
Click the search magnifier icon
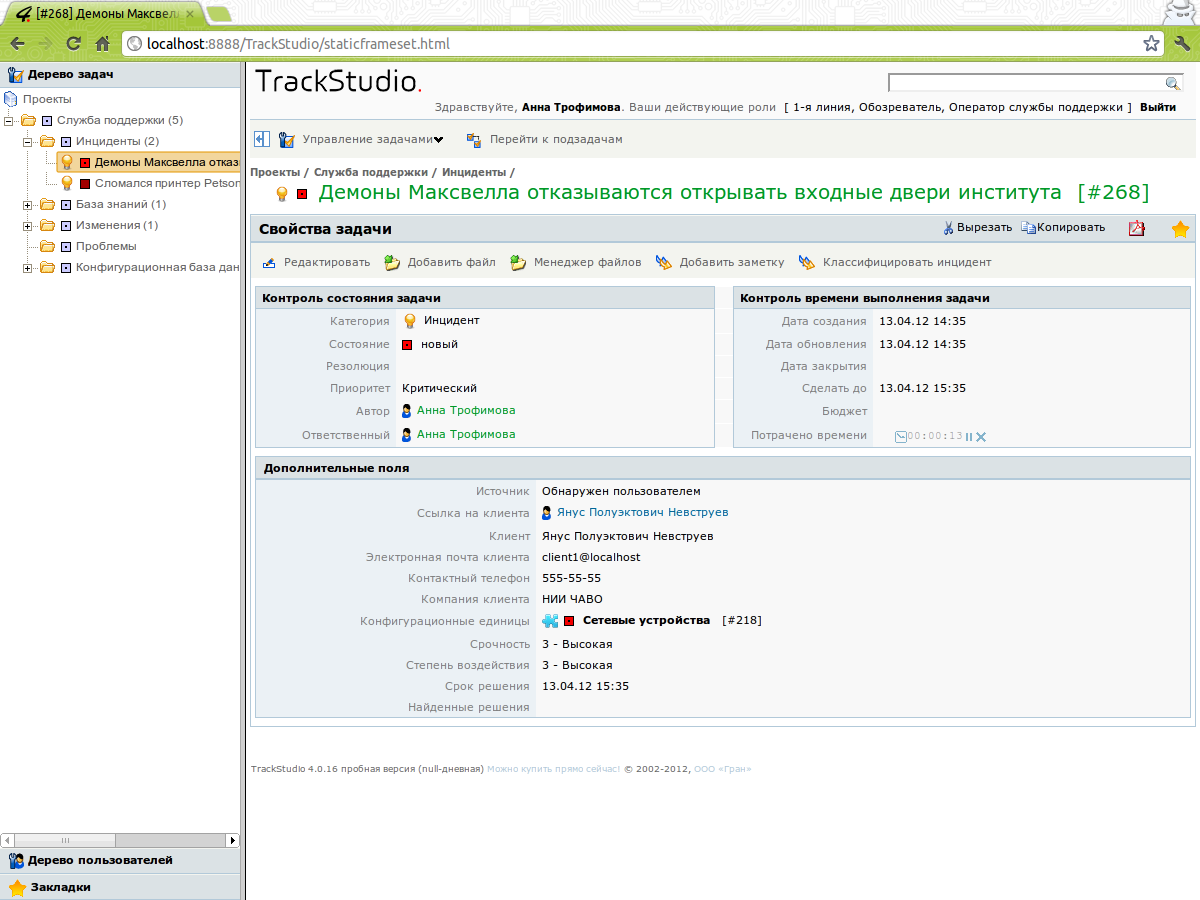[1173, 83]
